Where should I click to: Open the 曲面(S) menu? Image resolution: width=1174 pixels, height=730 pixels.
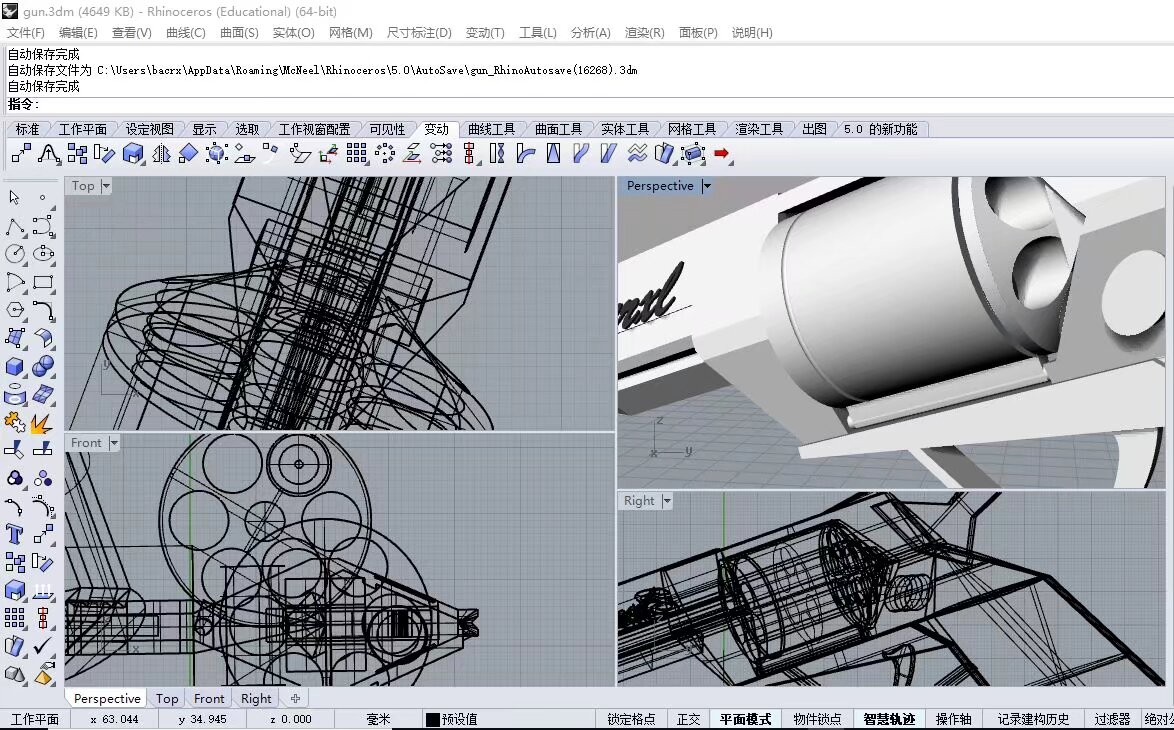[239, 33]
